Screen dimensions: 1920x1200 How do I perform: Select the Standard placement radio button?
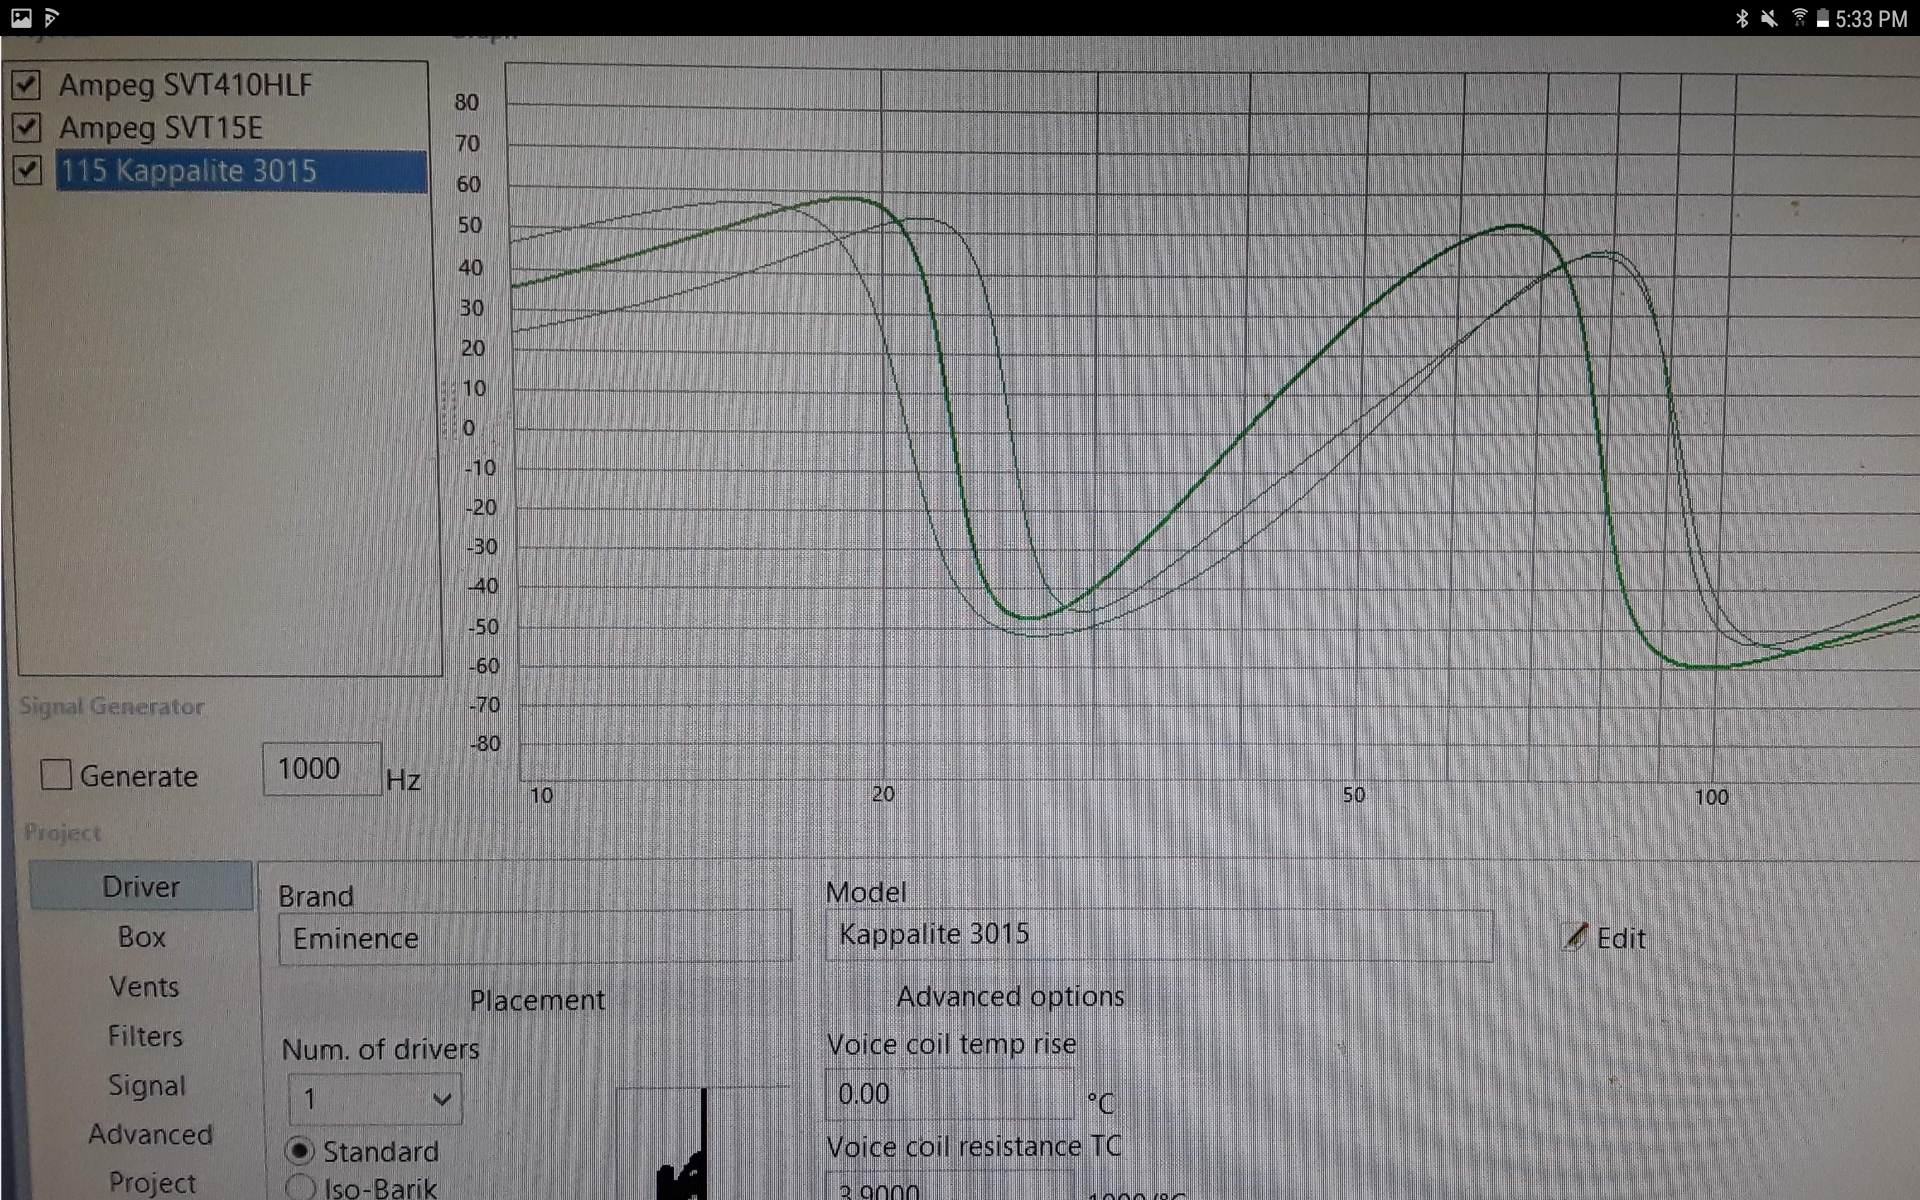(299, 1151)
